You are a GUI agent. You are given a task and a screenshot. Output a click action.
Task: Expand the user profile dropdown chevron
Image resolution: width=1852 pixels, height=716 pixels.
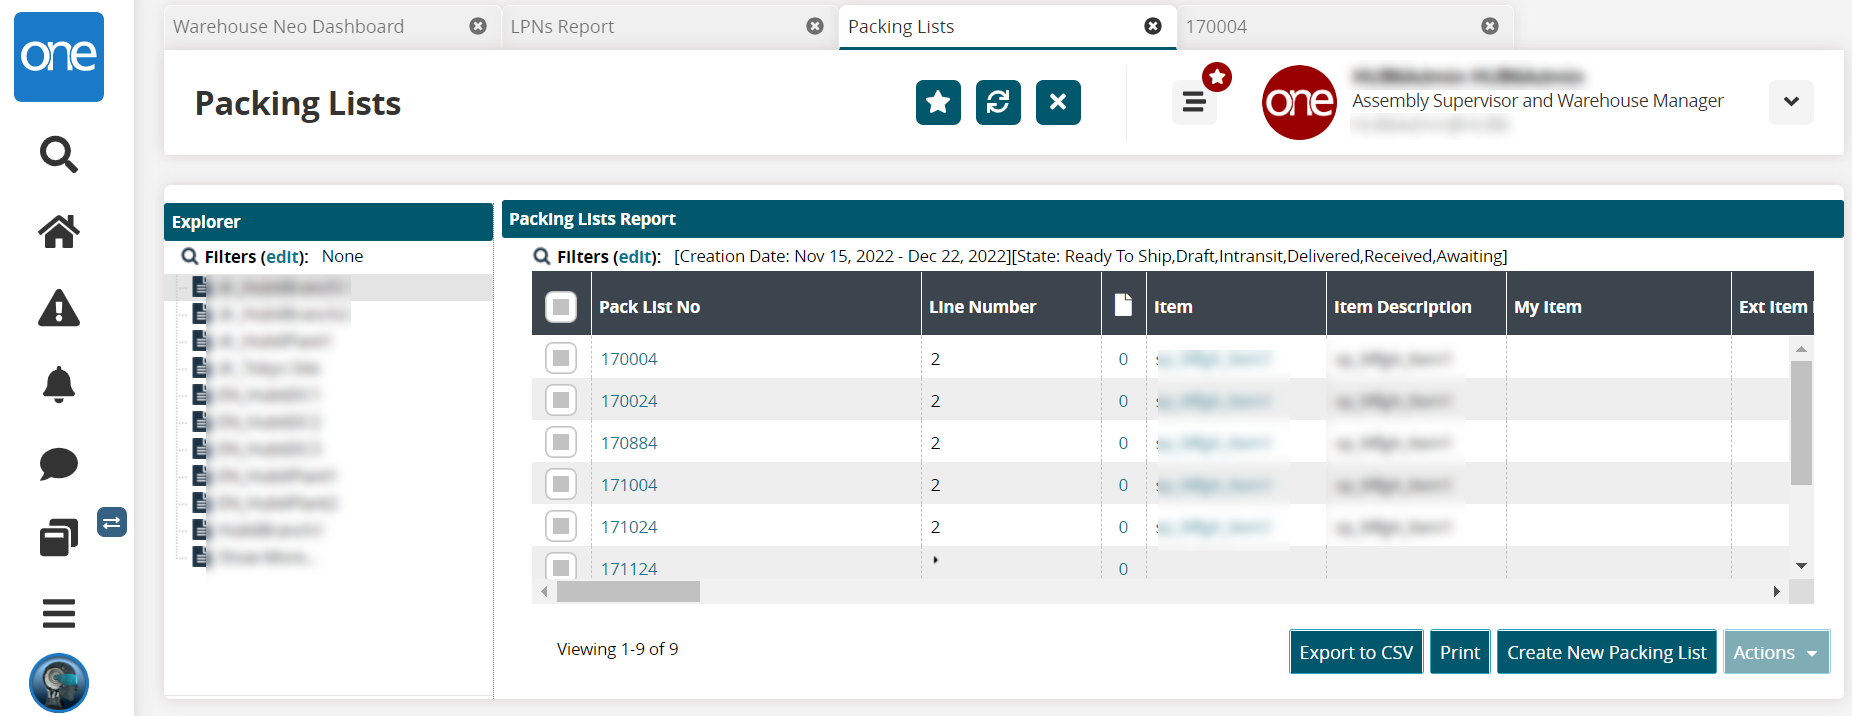point(1791,102)
